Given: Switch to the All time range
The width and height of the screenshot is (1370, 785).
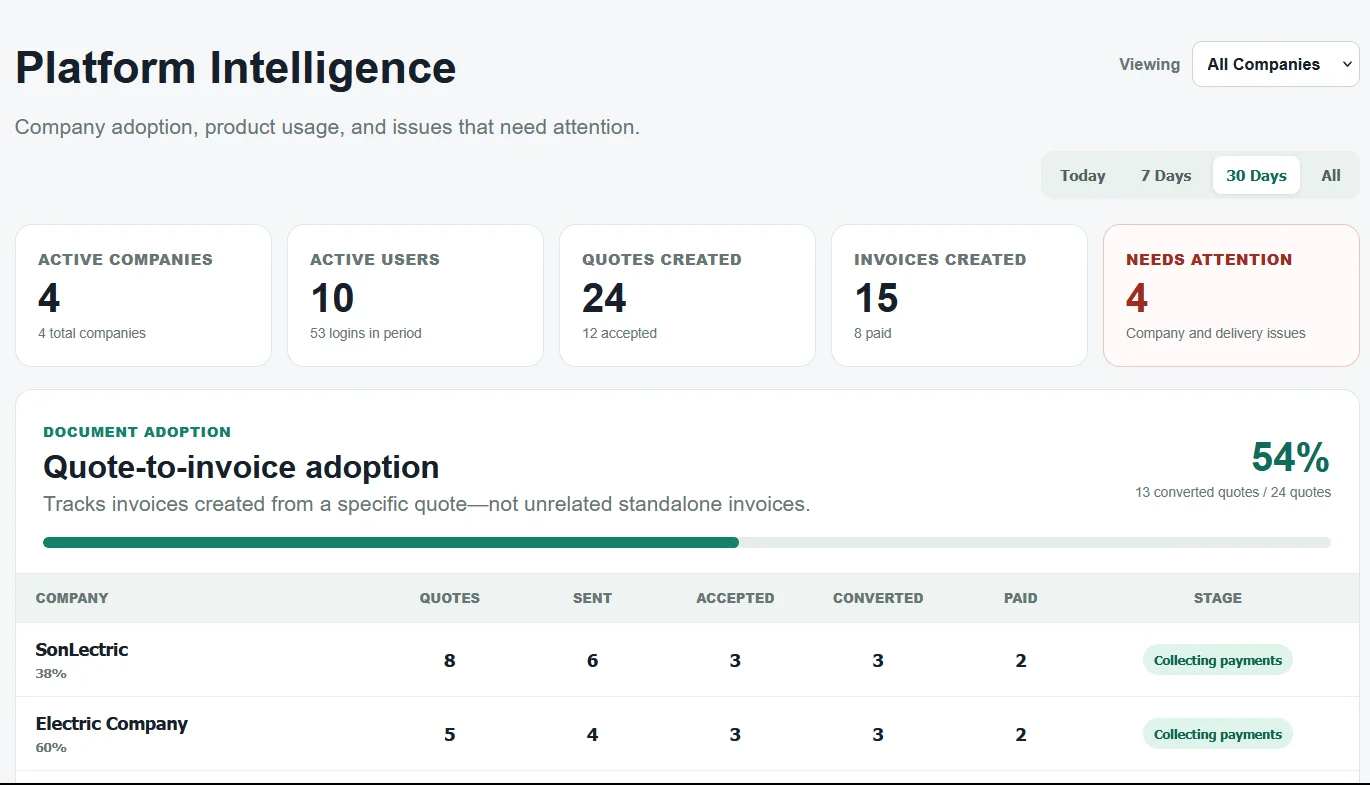Looking at the screenshot, I should (x=1330, y=175).
